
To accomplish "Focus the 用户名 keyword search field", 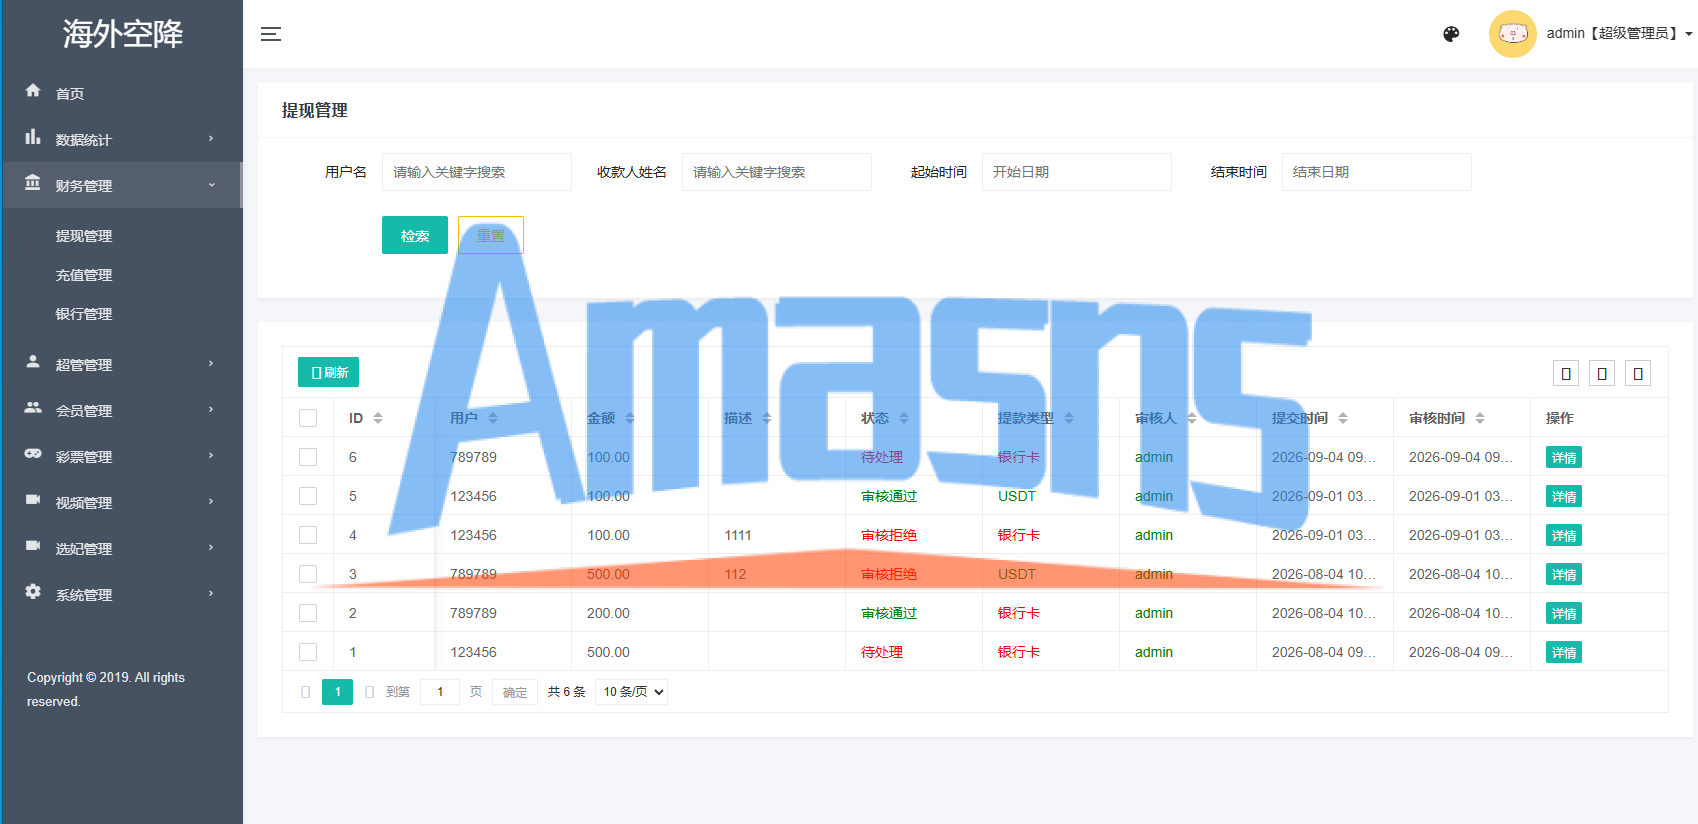I will point(476,172).
